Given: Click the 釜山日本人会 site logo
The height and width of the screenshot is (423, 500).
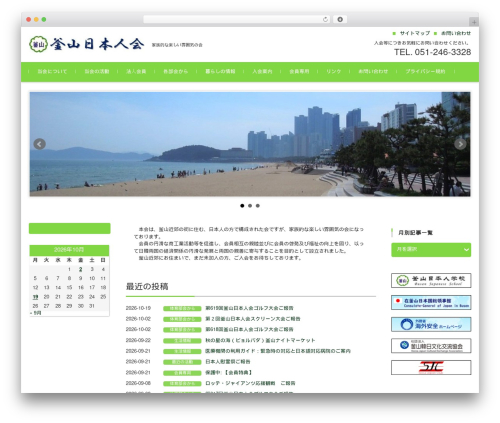Looking at the screenshot, I should click(87, 44).
